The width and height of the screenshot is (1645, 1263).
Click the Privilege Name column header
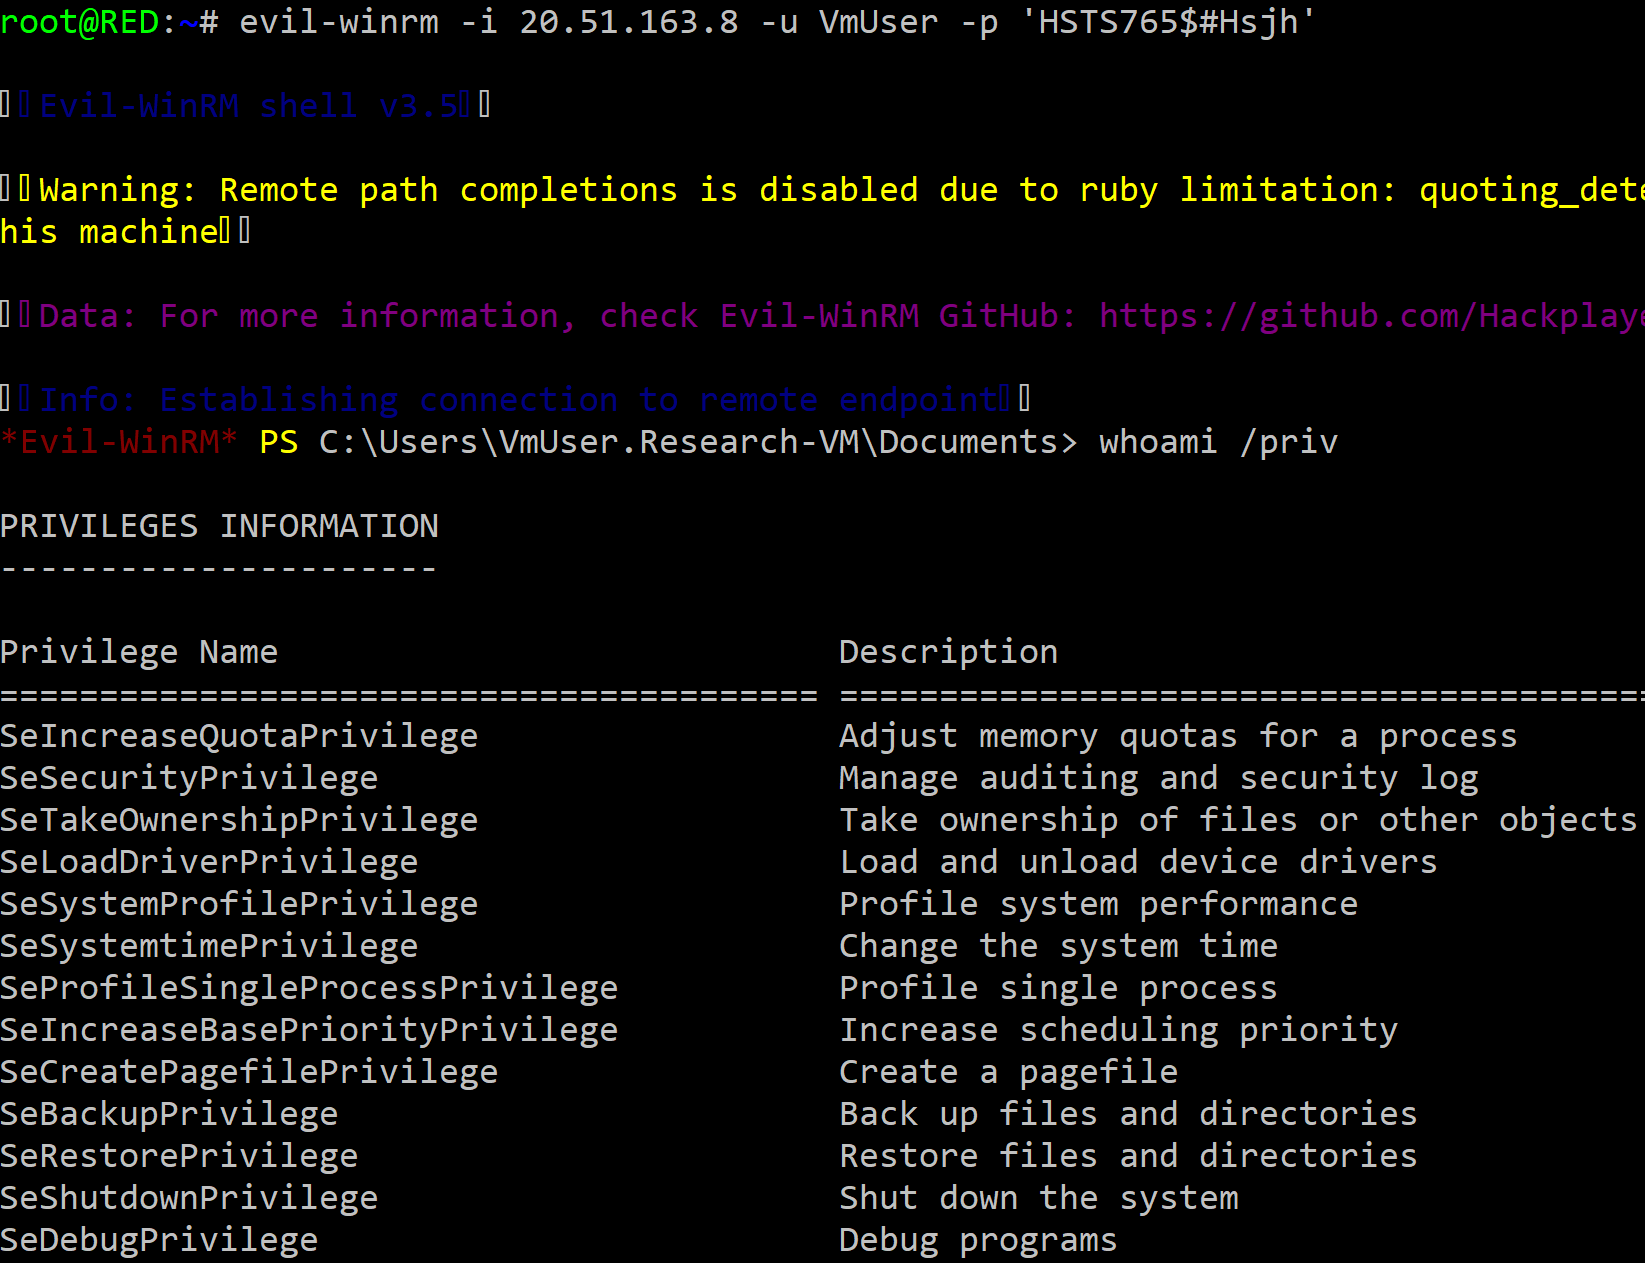(139, 652)
